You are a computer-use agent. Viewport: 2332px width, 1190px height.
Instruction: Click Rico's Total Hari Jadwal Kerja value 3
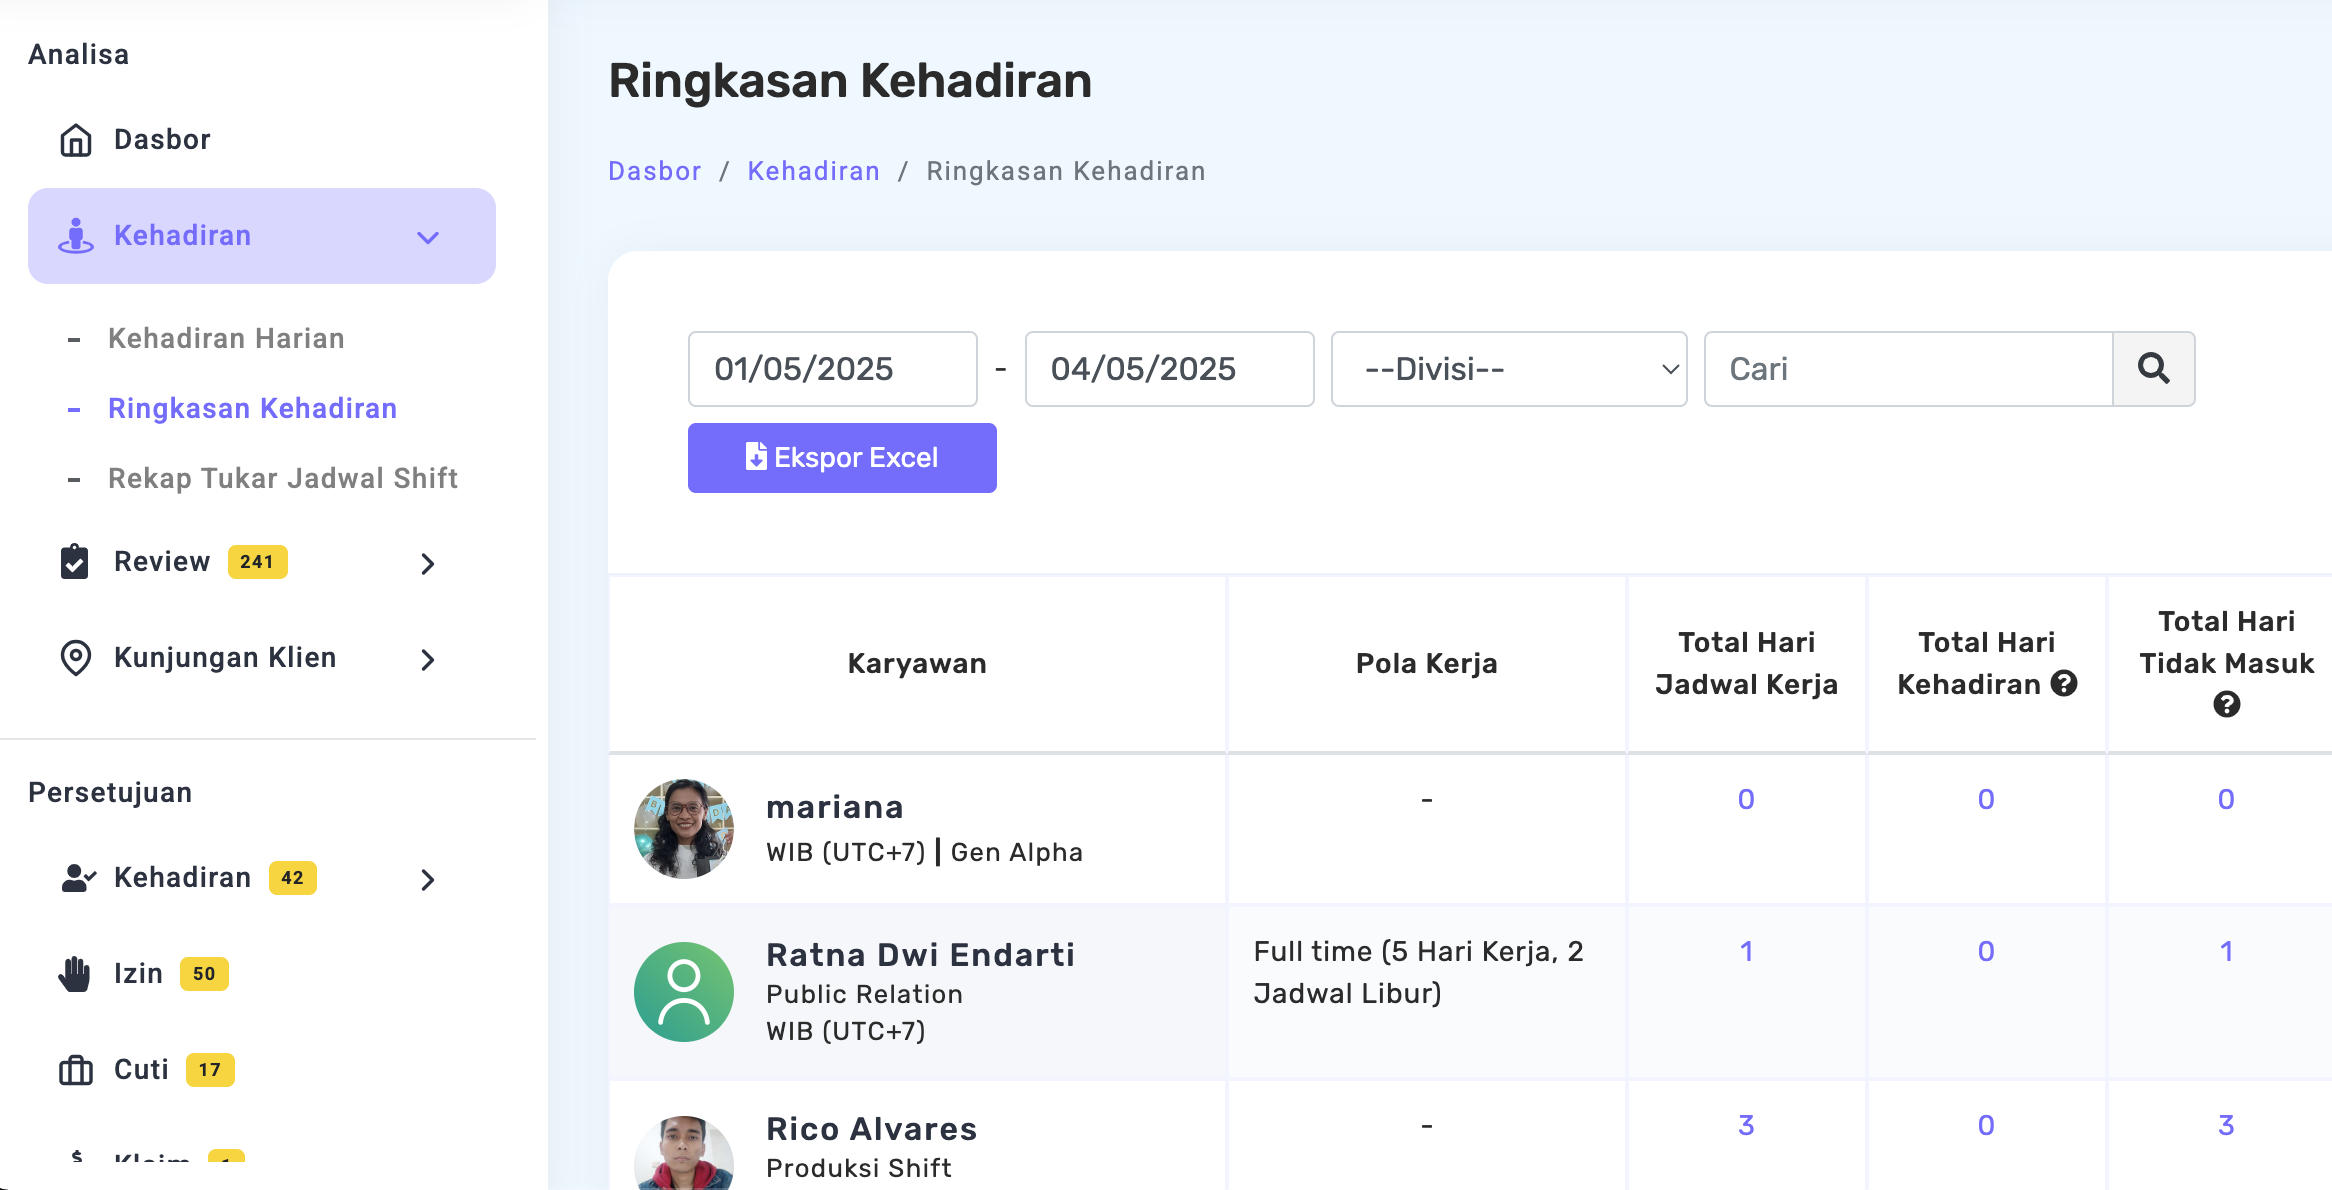click(1746, 1126)
